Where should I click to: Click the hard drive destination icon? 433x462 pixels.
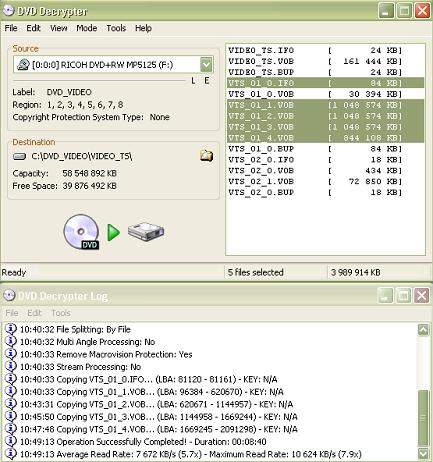pos(146,232)
